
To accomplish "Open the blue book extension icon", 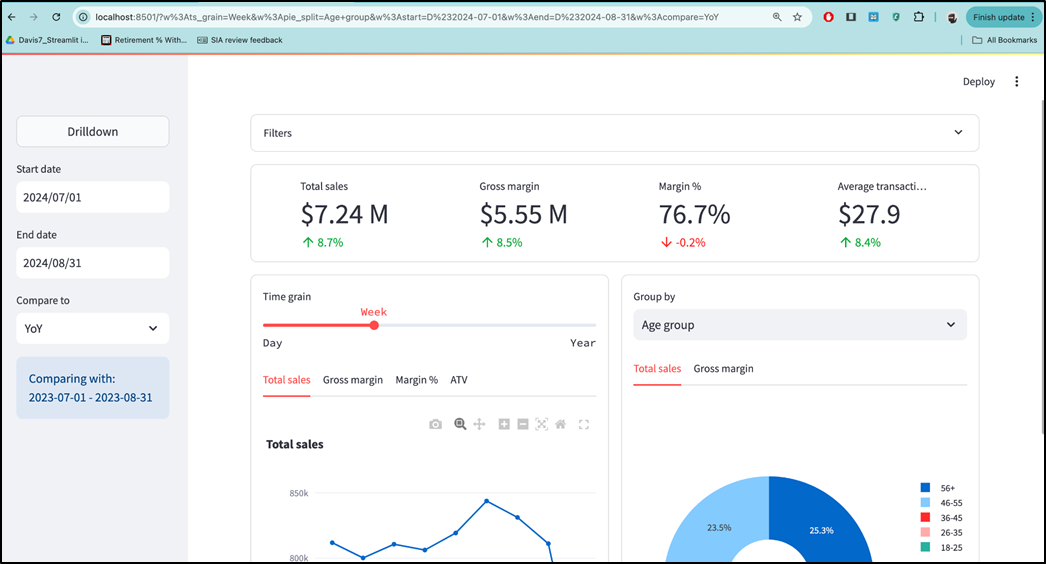I will tap(873, 17).
